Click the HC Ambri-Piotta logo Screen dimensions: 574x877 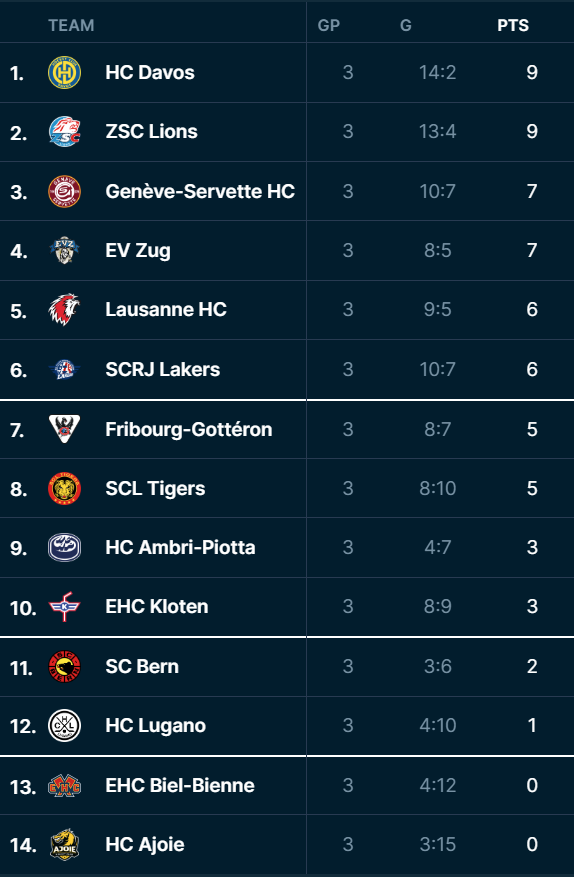(x=64, y=547)
